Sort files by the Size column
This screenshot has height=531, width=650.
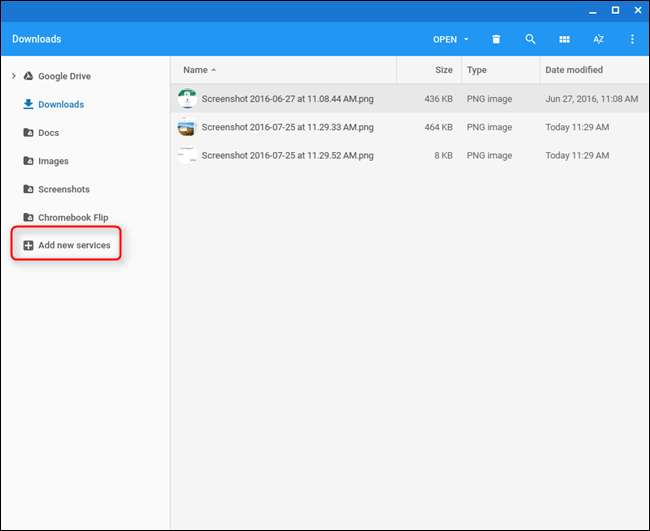[443, 70]
